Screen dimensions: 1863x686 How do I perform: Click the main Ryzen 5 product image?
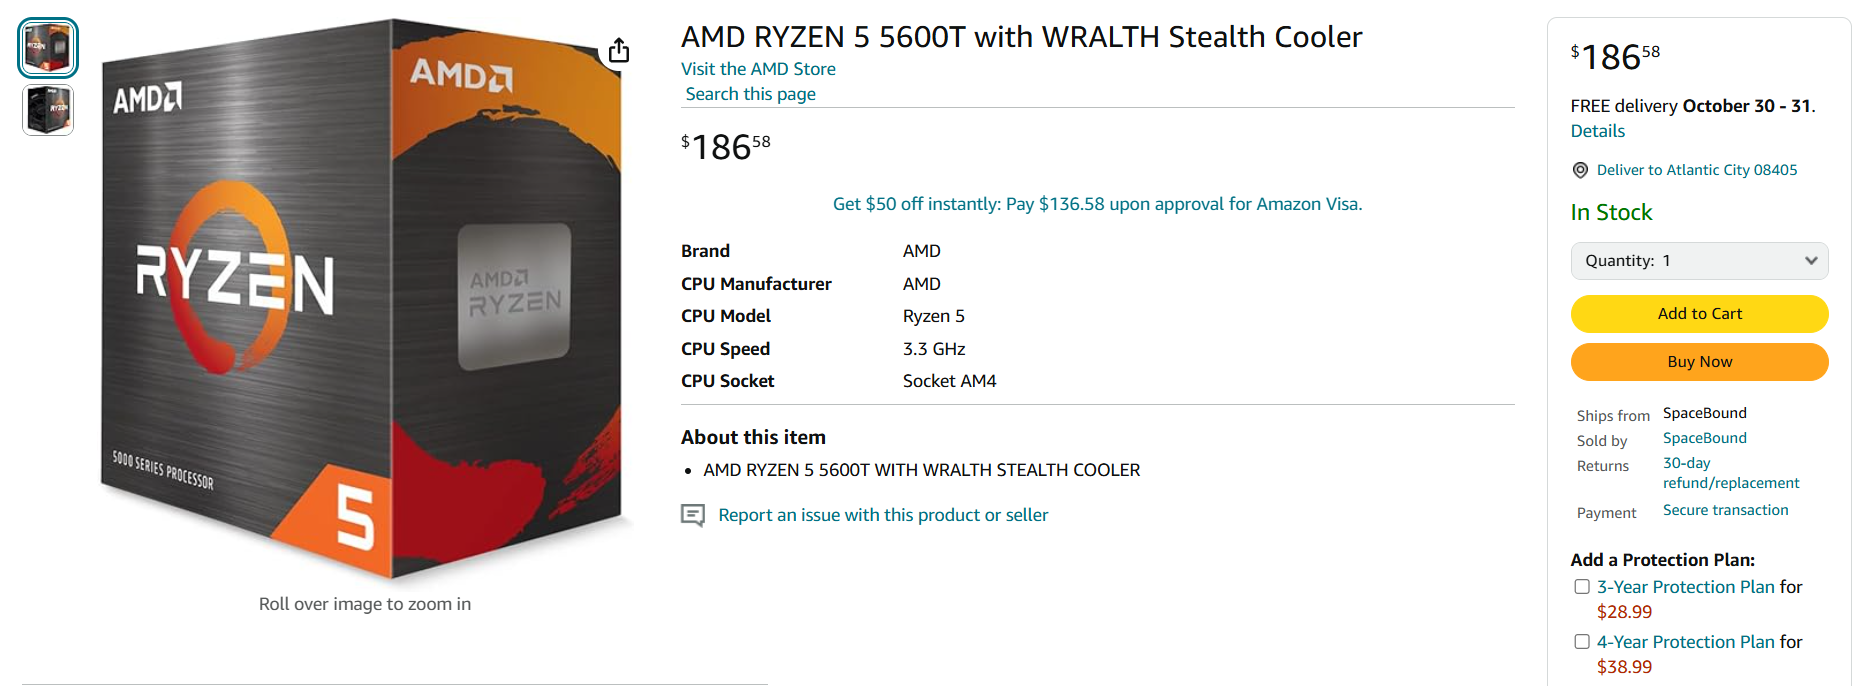click(x=365, y=300)
